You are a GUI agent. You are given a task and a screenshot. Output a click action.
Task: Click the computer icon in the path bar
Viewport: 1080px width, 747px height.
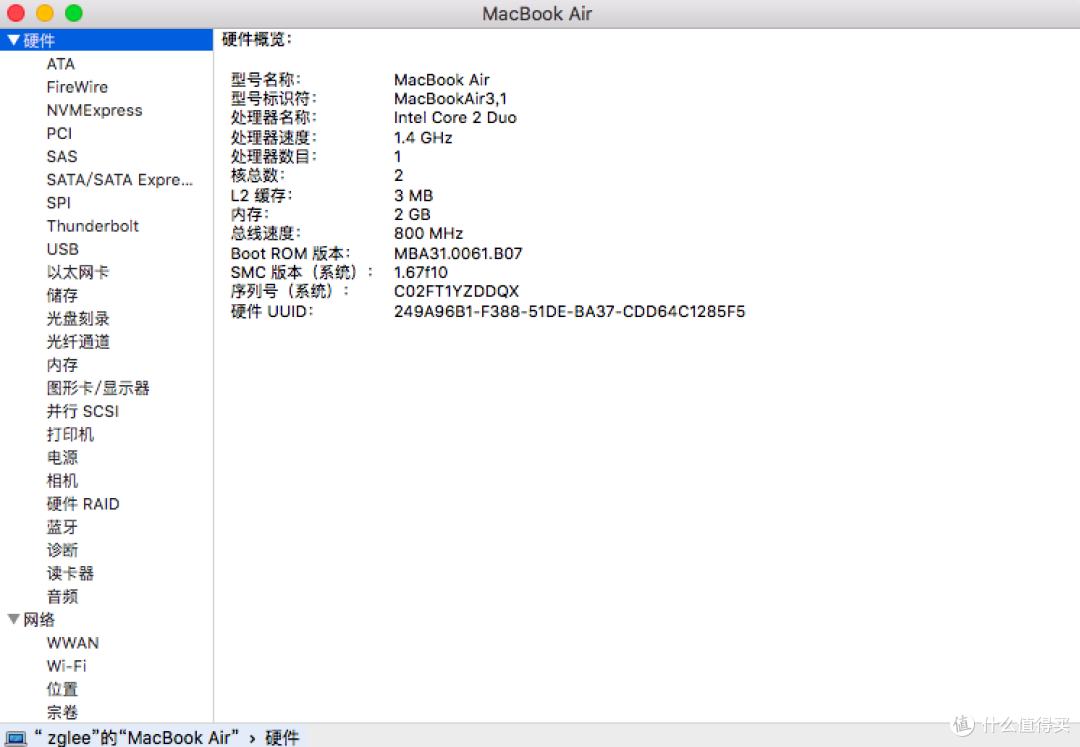[15, 738]
